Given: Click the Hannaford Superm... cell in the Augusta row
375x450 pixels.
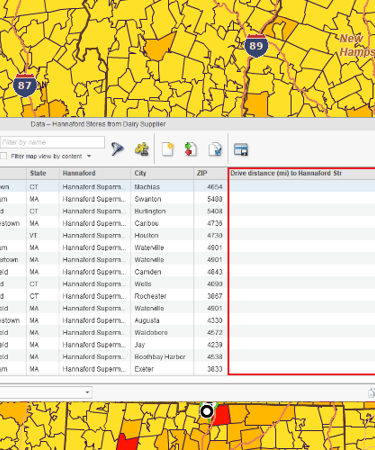Looking at the screenshot, I should pos(95,320).
